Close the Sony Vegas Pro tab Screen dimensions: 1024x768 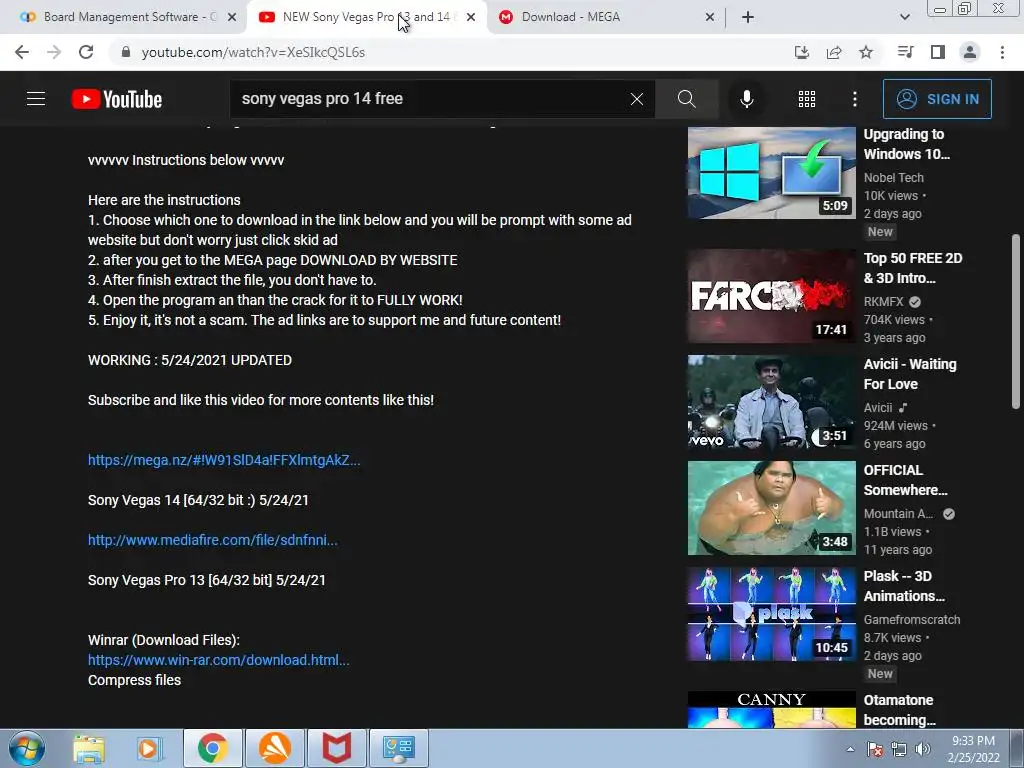pos(471,17)
